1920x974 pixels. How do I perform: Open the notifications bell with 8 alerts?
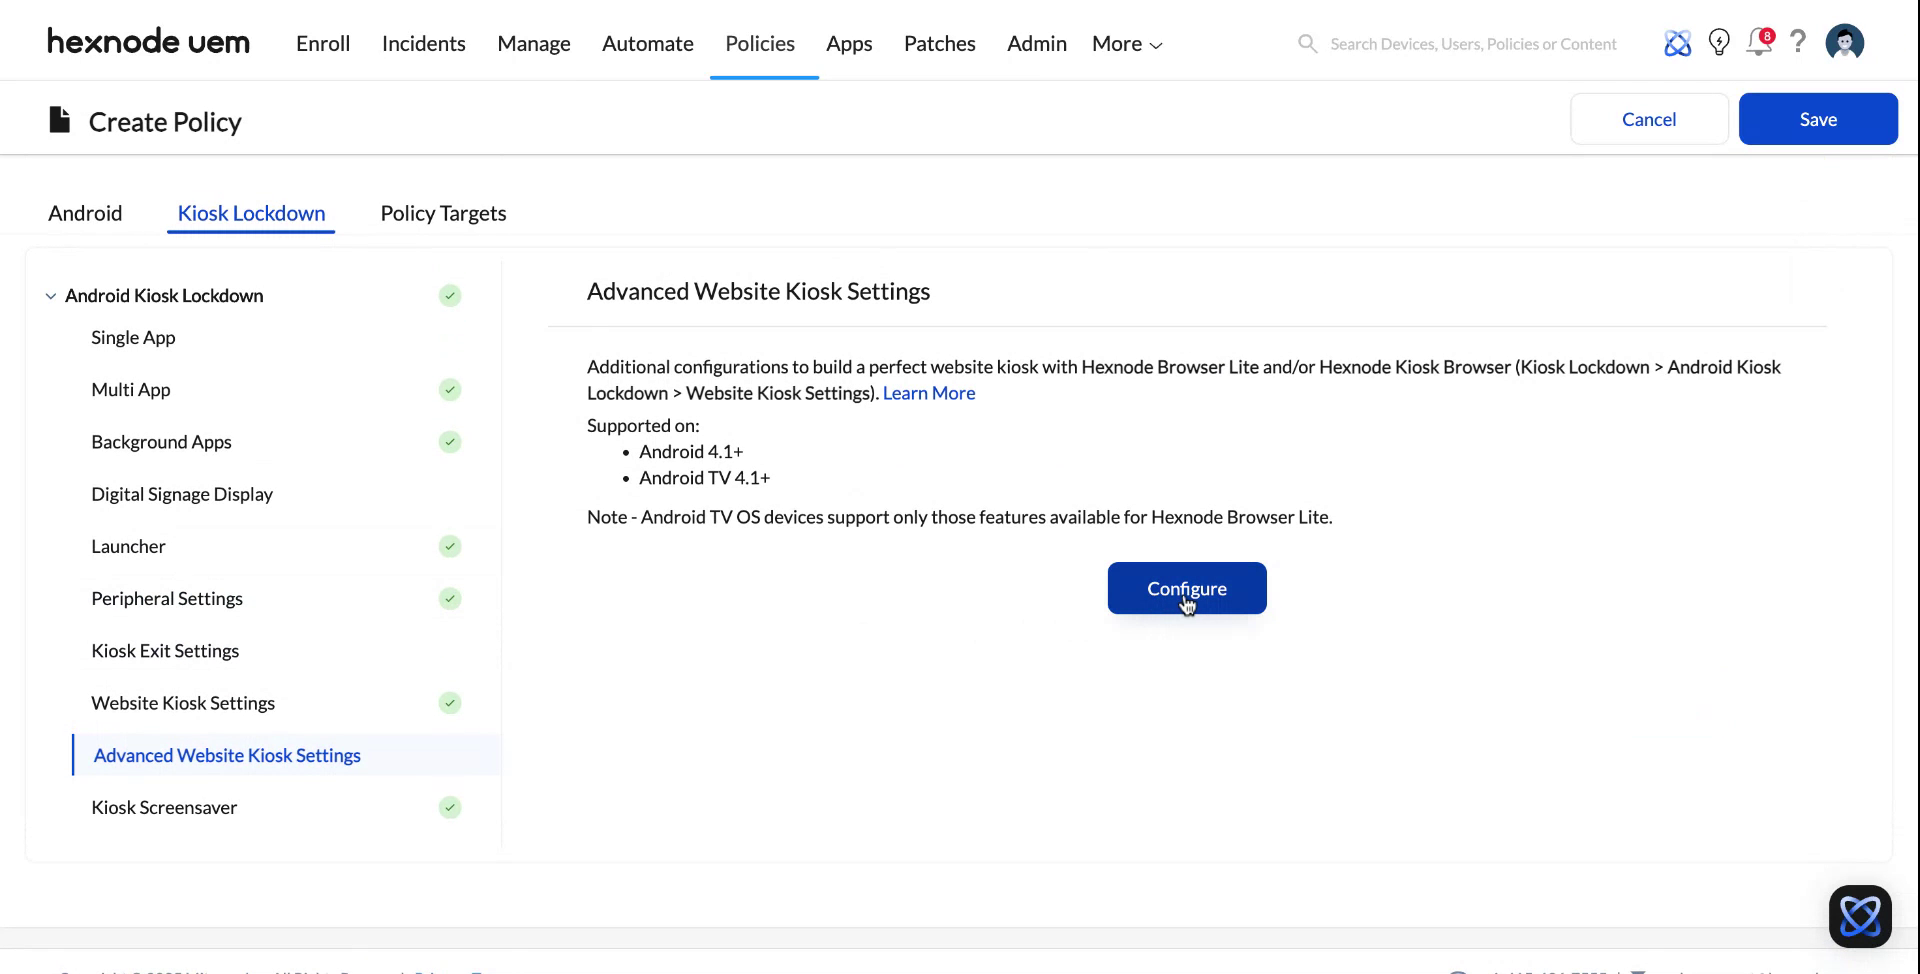tap(1759, 43)
